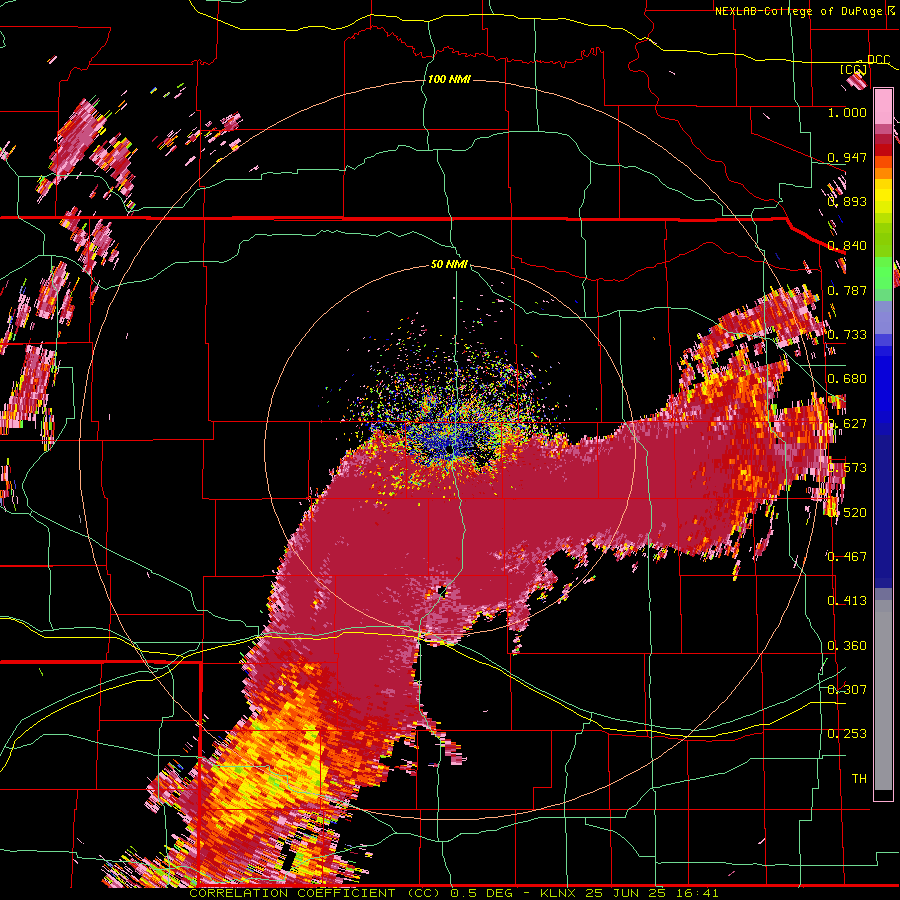Screen dimensions: 900x900
Task: Click the 1.000 value on the color scale
Action: pos(847,113)
